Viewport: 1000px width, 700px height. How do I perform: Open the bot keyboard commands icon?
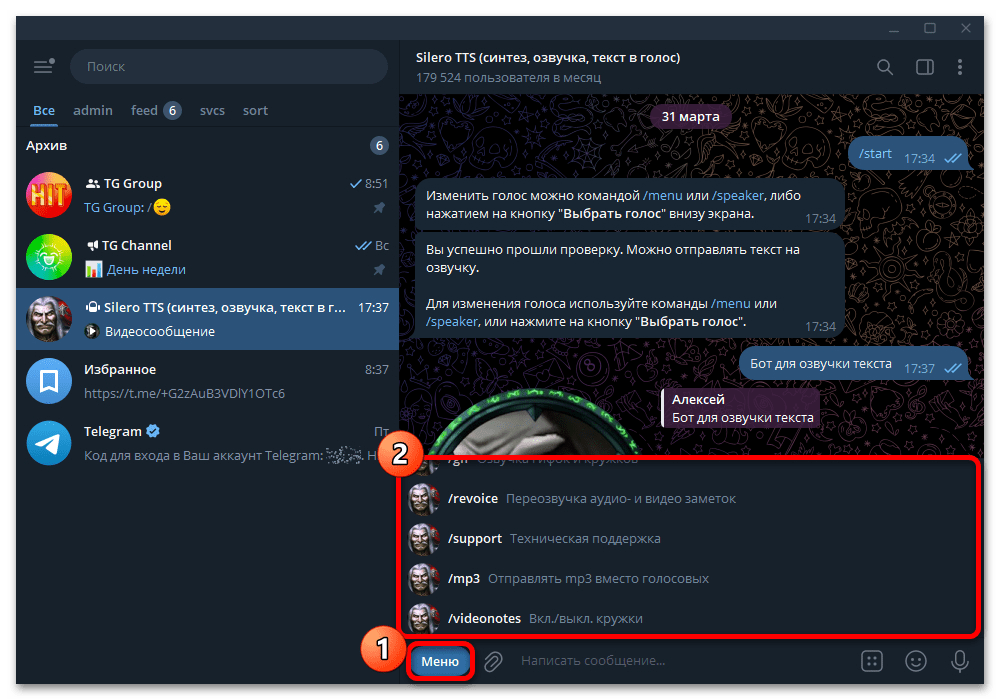point(872,660)
